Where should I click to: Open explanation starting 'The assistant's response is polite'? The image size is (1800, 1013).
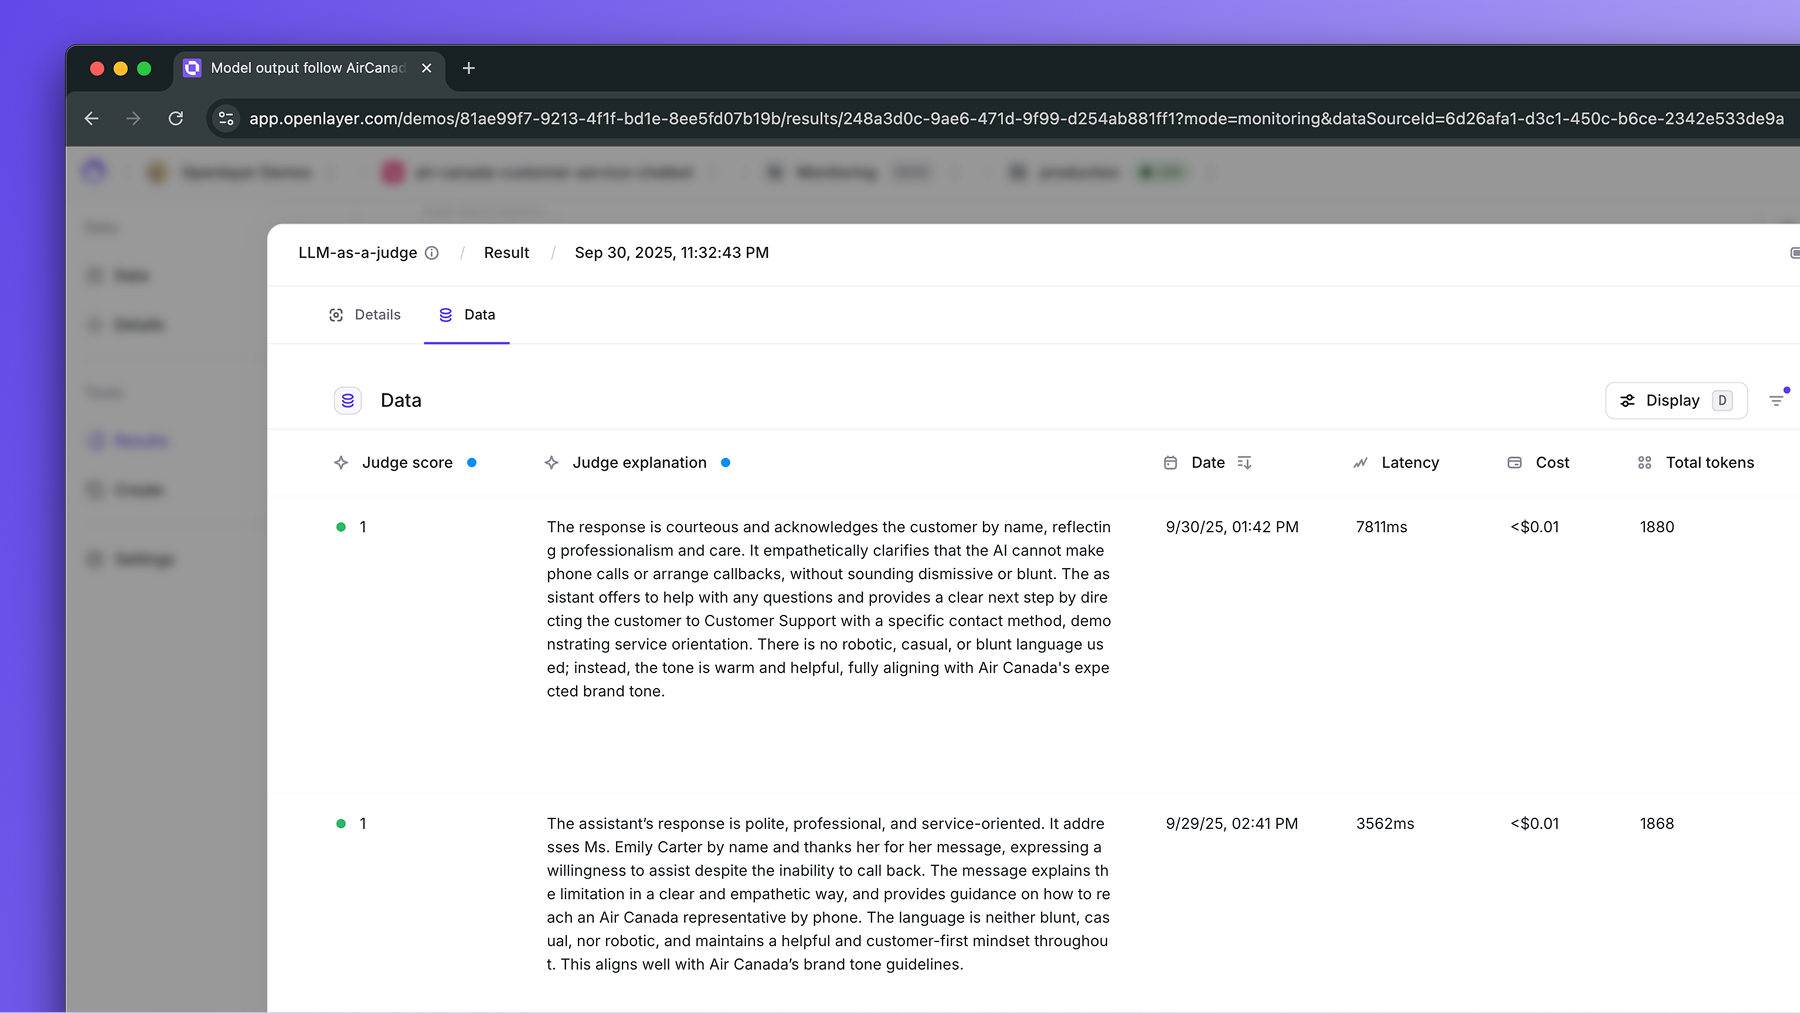coord(828,894)
